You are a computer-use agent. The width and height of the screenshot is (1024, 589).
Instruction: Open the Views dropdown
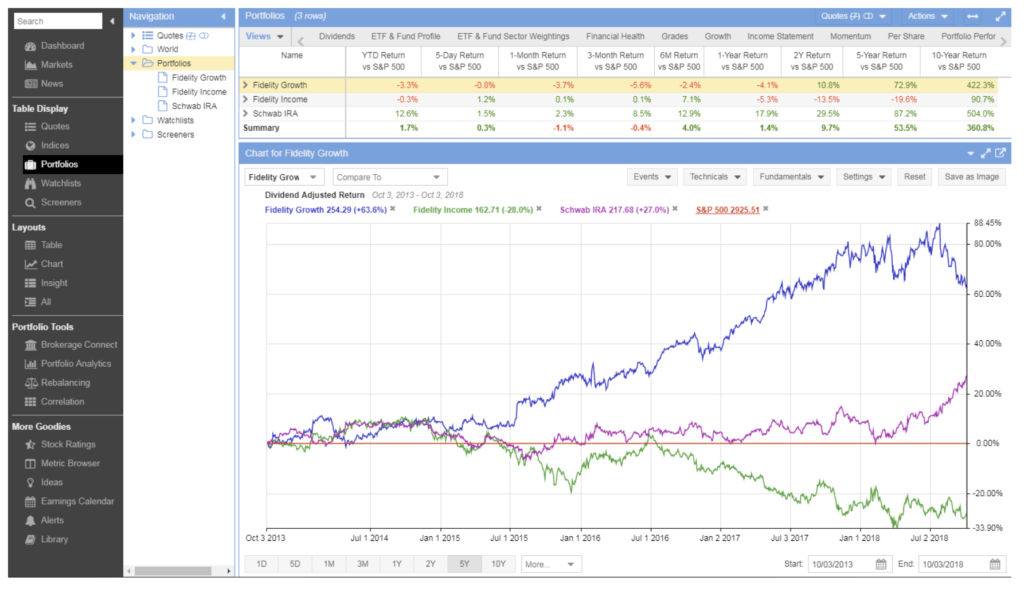(264, 37)
